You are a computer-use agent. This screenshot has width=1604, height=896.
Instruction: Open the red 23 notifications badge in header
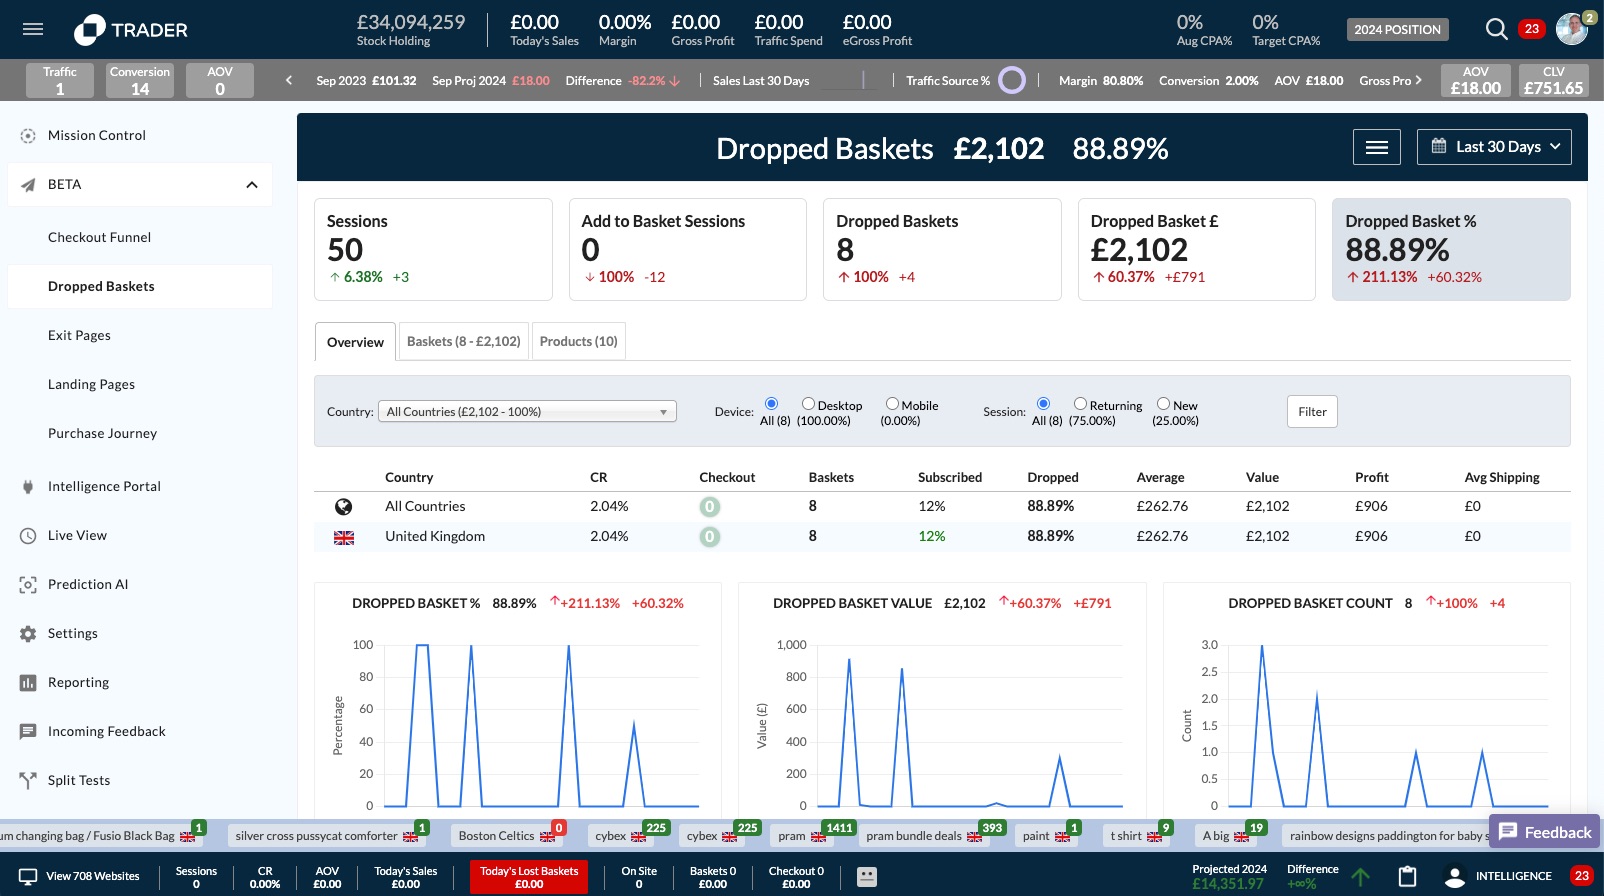coord(1531,29)
